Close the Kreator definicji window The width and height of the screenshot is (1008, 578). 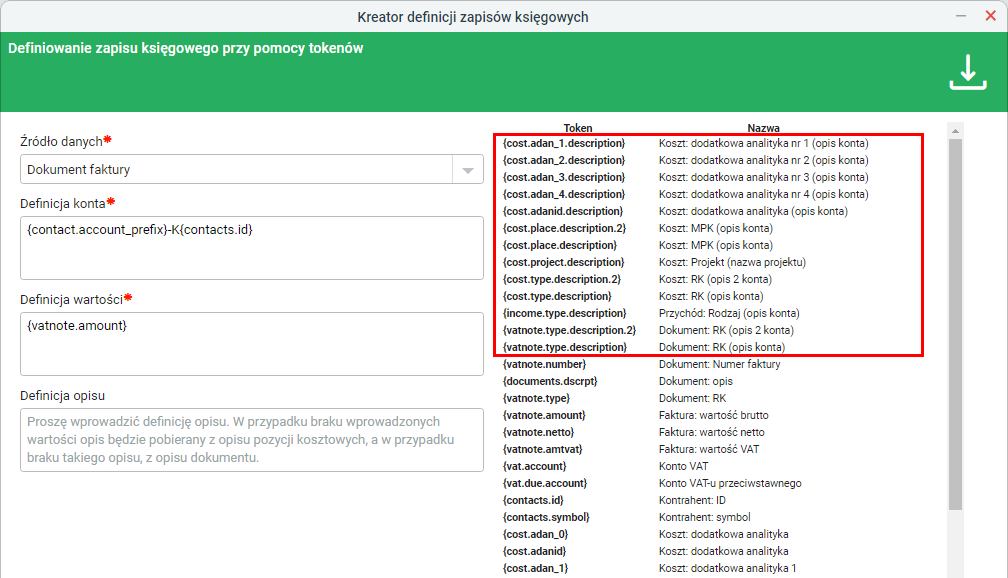(990, 16)
